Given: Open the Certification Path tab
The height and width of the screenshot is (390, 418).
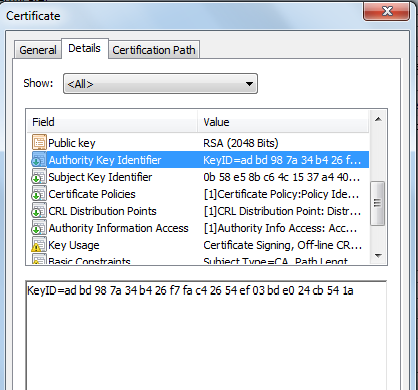Looking at the screenshot, I should point(154,50).
